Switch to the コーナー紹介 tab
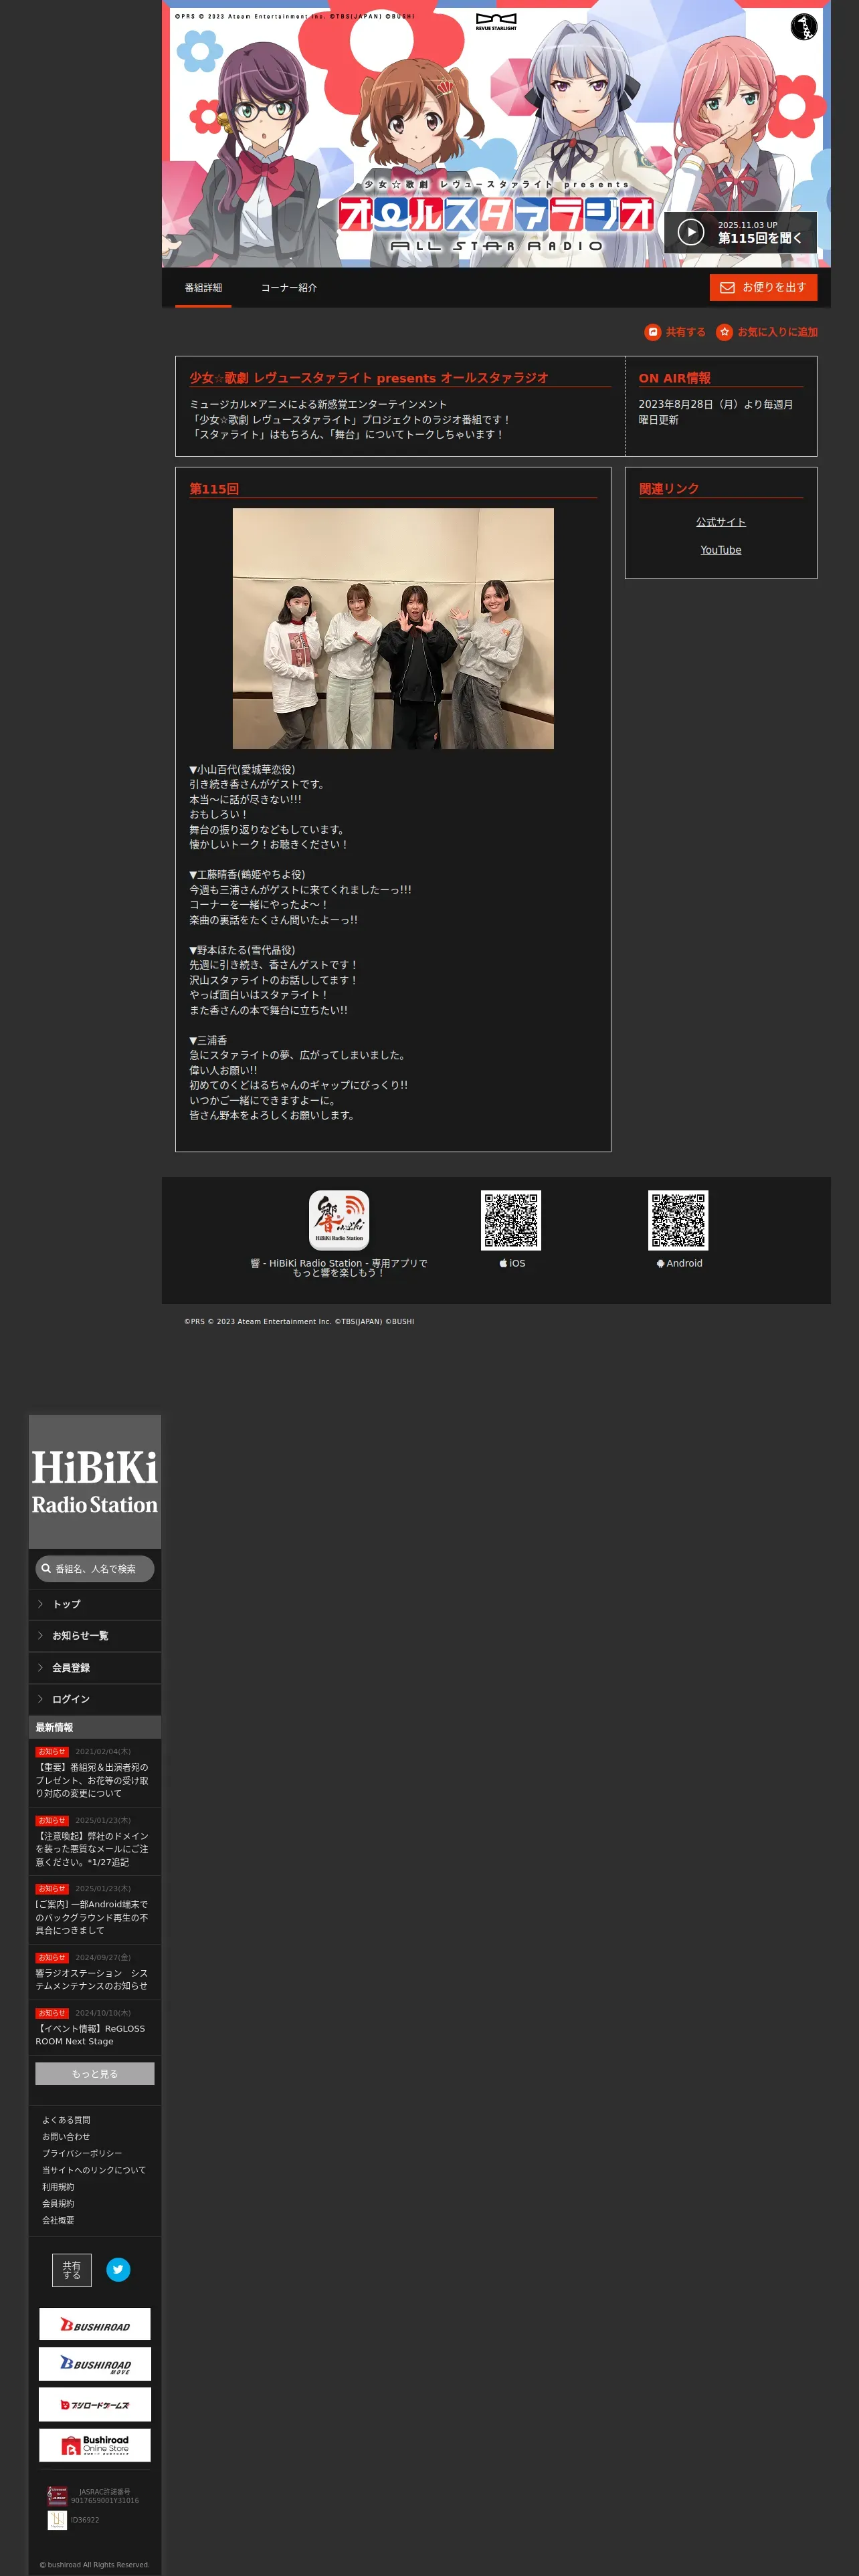Image resolution: width=859 pixels, height=2576 pixels. [289, 288]
